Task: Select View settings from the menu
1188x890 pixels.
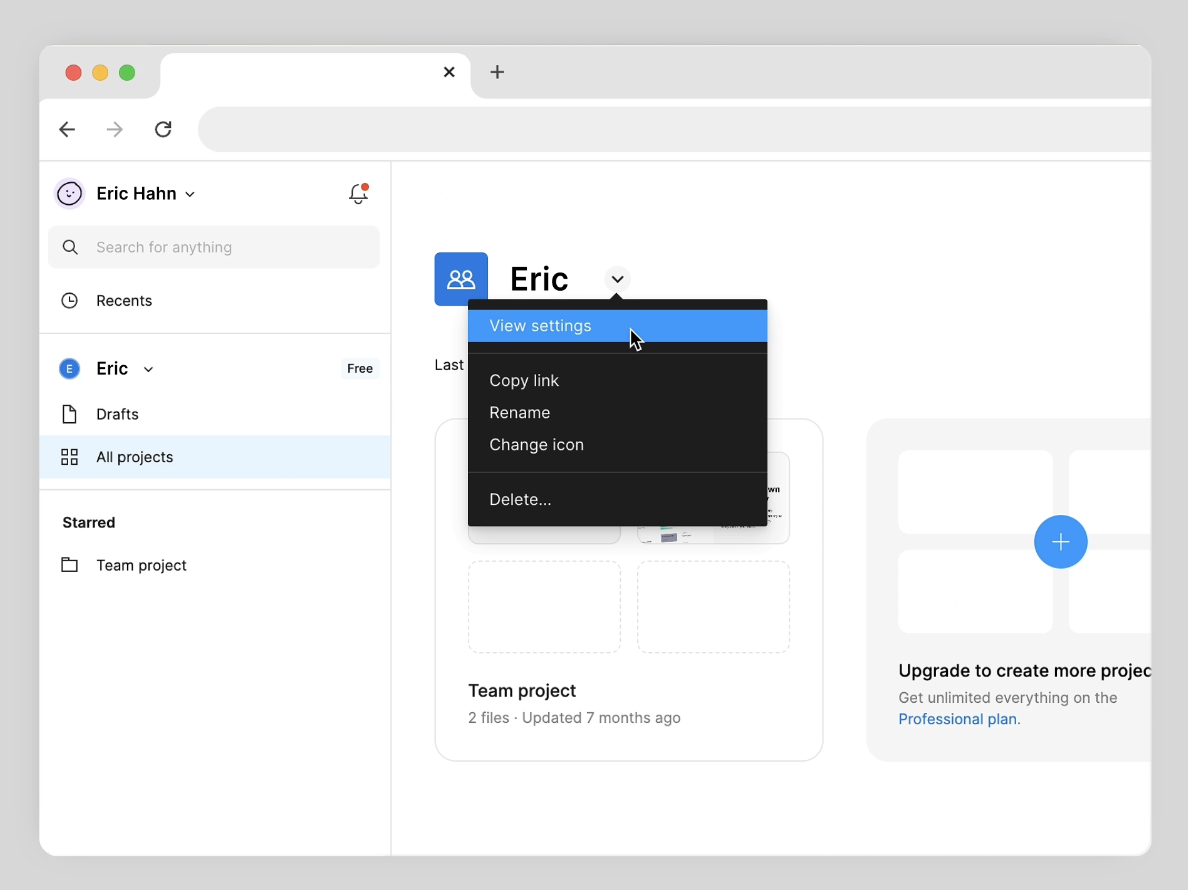Action: [540, 326]
